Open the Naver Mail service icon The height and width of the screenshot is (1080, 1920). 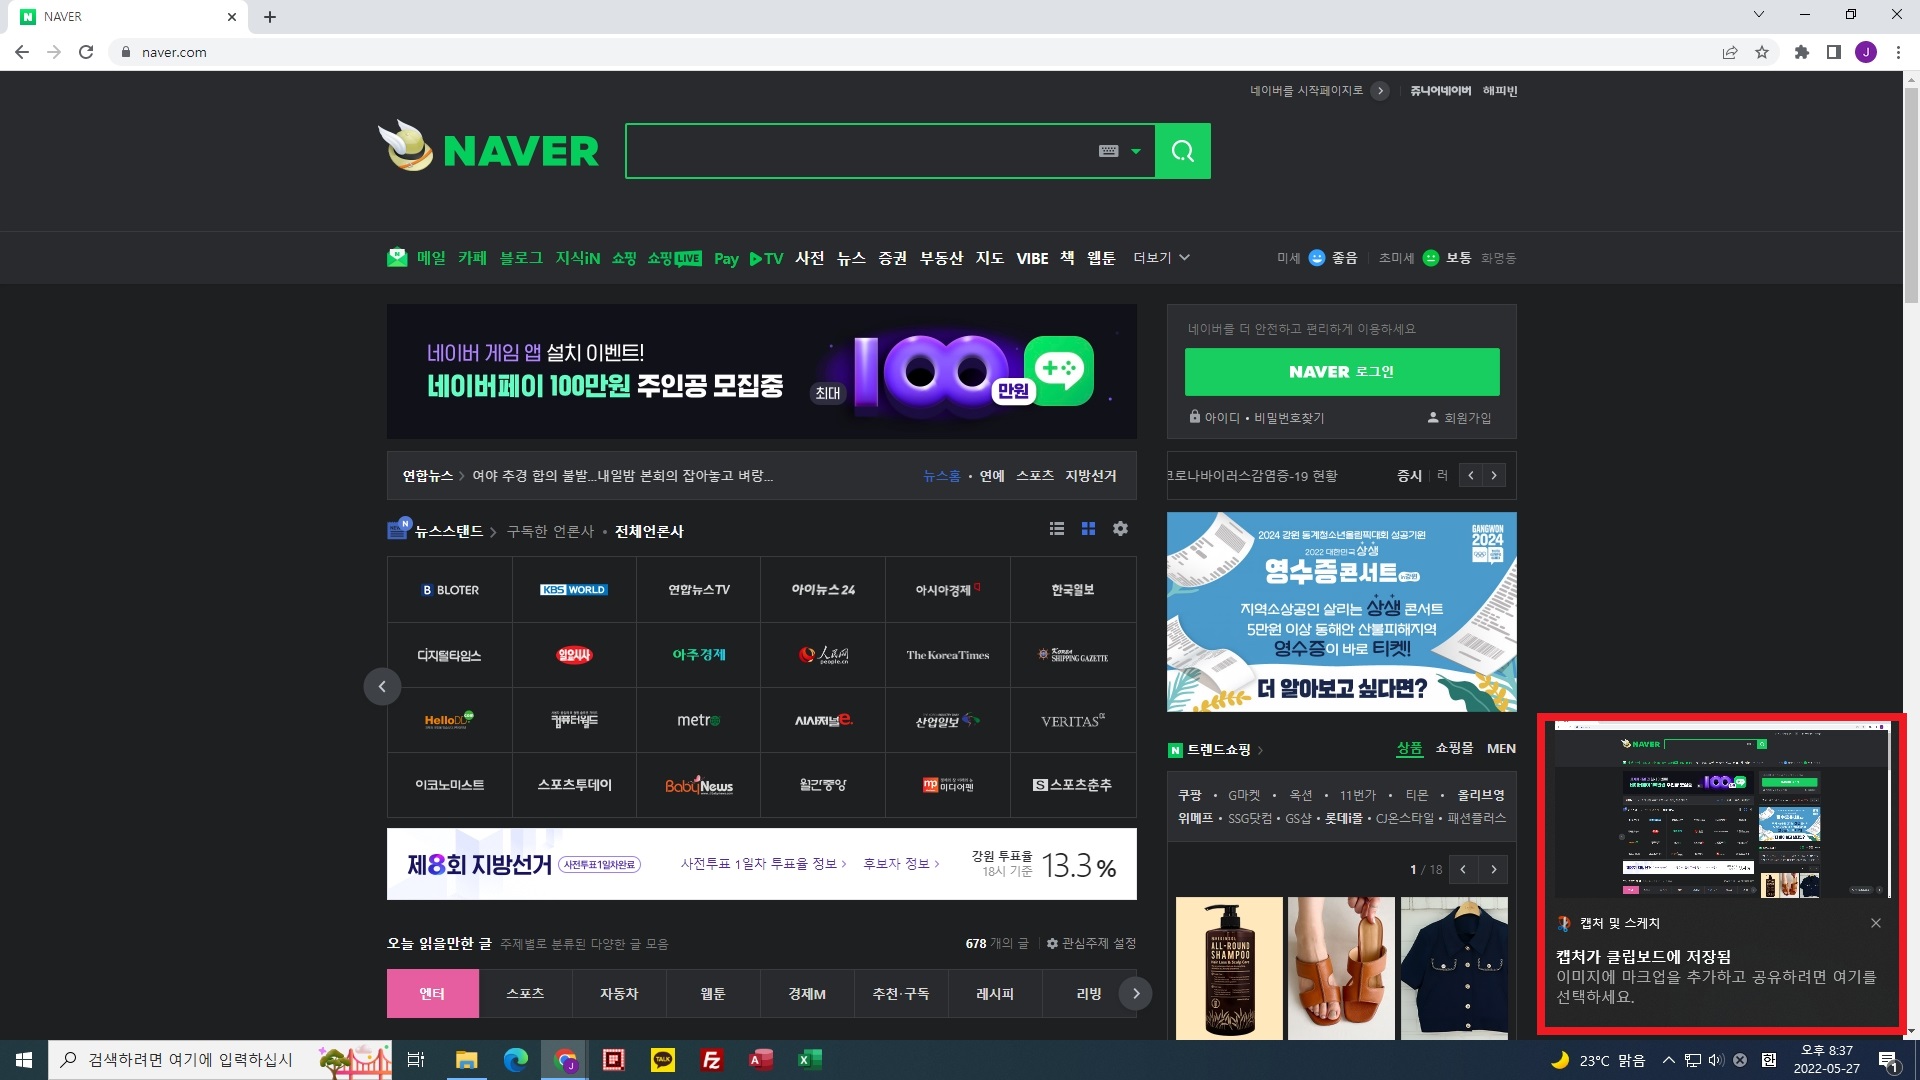tap(397, 258)
